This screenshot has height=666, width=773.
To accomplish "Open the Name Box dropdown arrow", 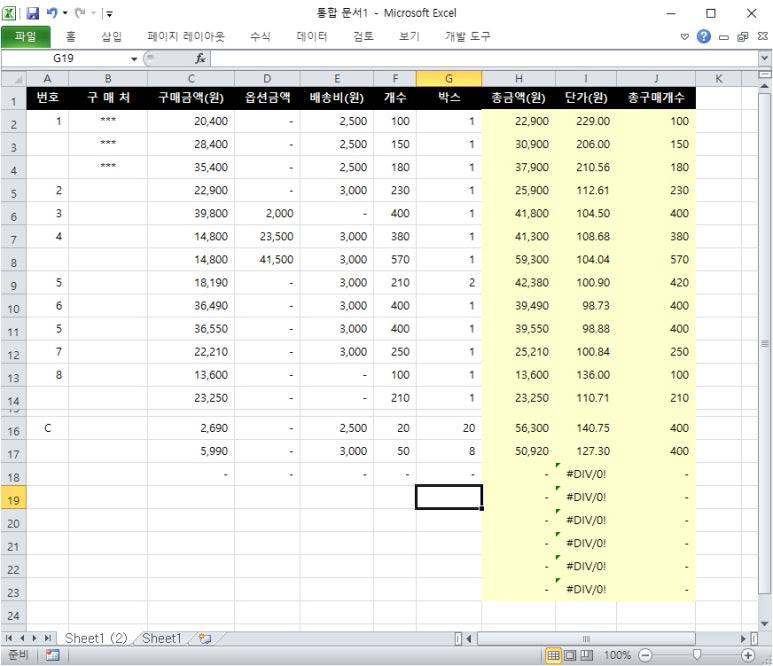I will coord(134,59).
